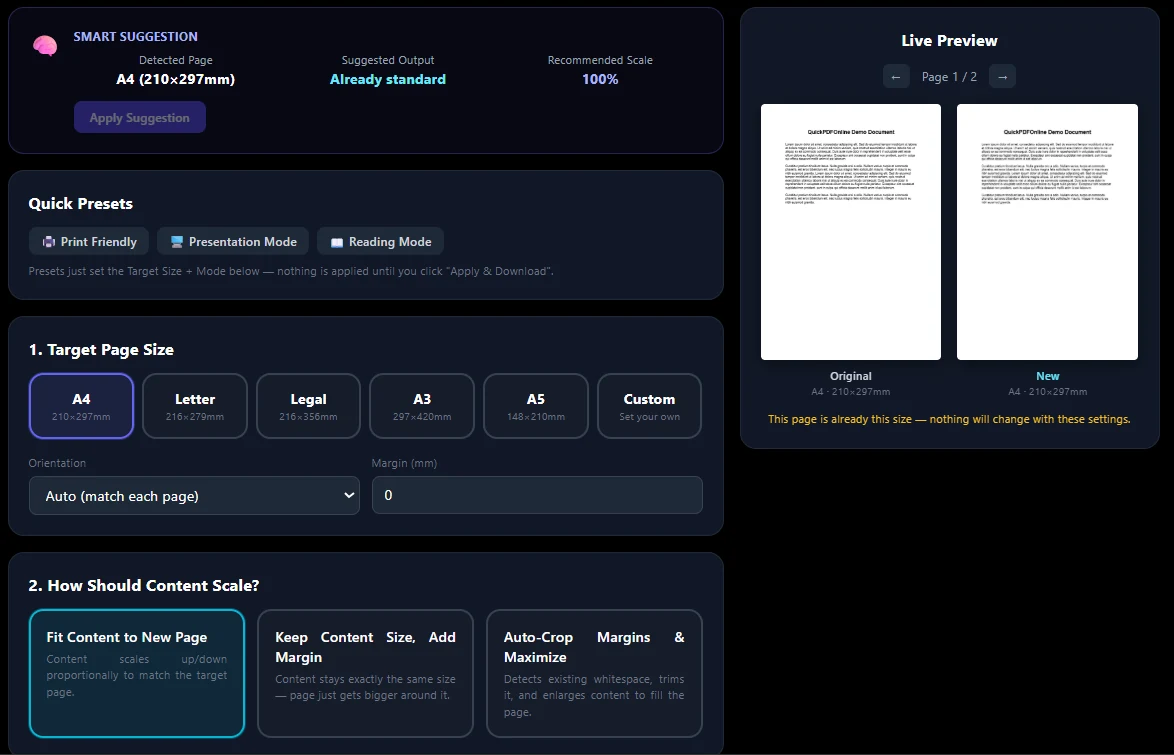
Task: Click the printer icon in Print Friendly preset
Action: [x=49, y=242]
